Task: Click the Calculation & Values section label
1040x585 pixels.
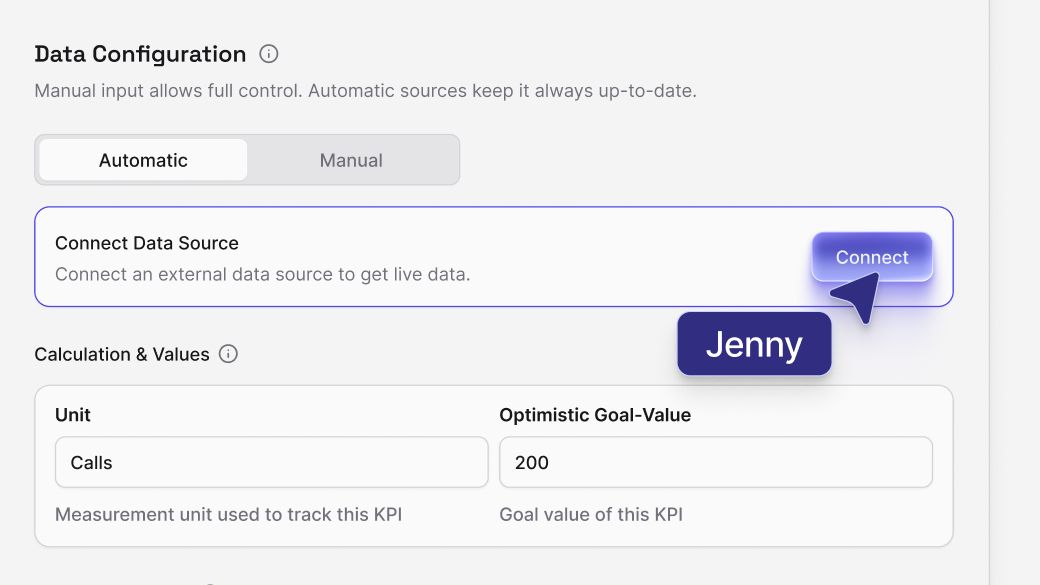Action: click(x=122, y=354)
